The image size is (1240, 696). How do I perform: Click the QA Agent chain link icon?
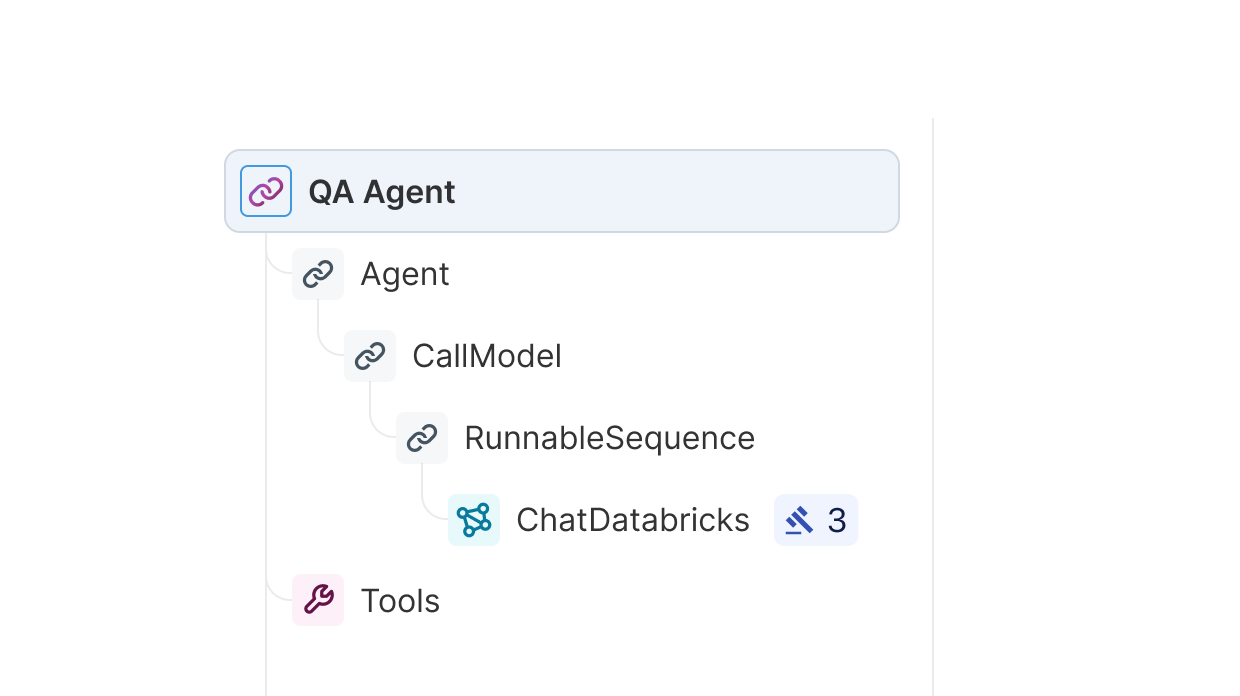tap(266, 191)
